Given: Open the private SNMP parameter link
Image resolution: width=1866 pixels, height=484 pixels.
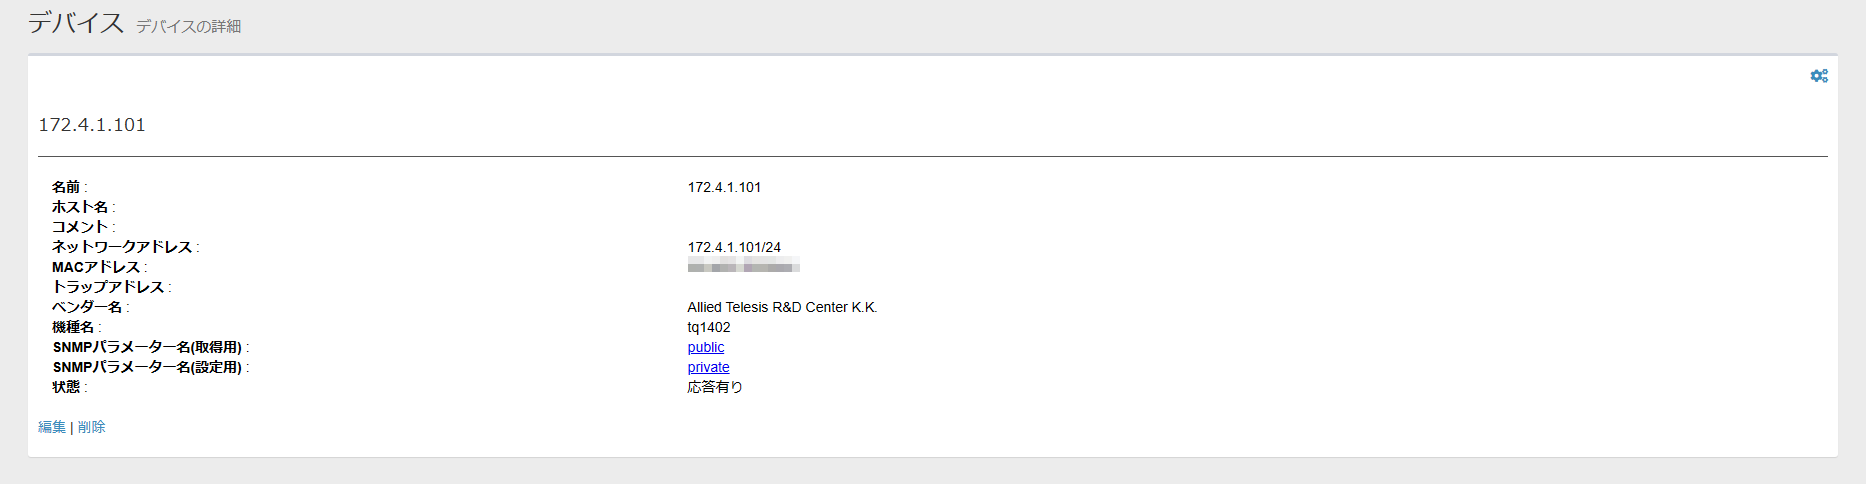Looking at the screenshot, I should point(708,367).
